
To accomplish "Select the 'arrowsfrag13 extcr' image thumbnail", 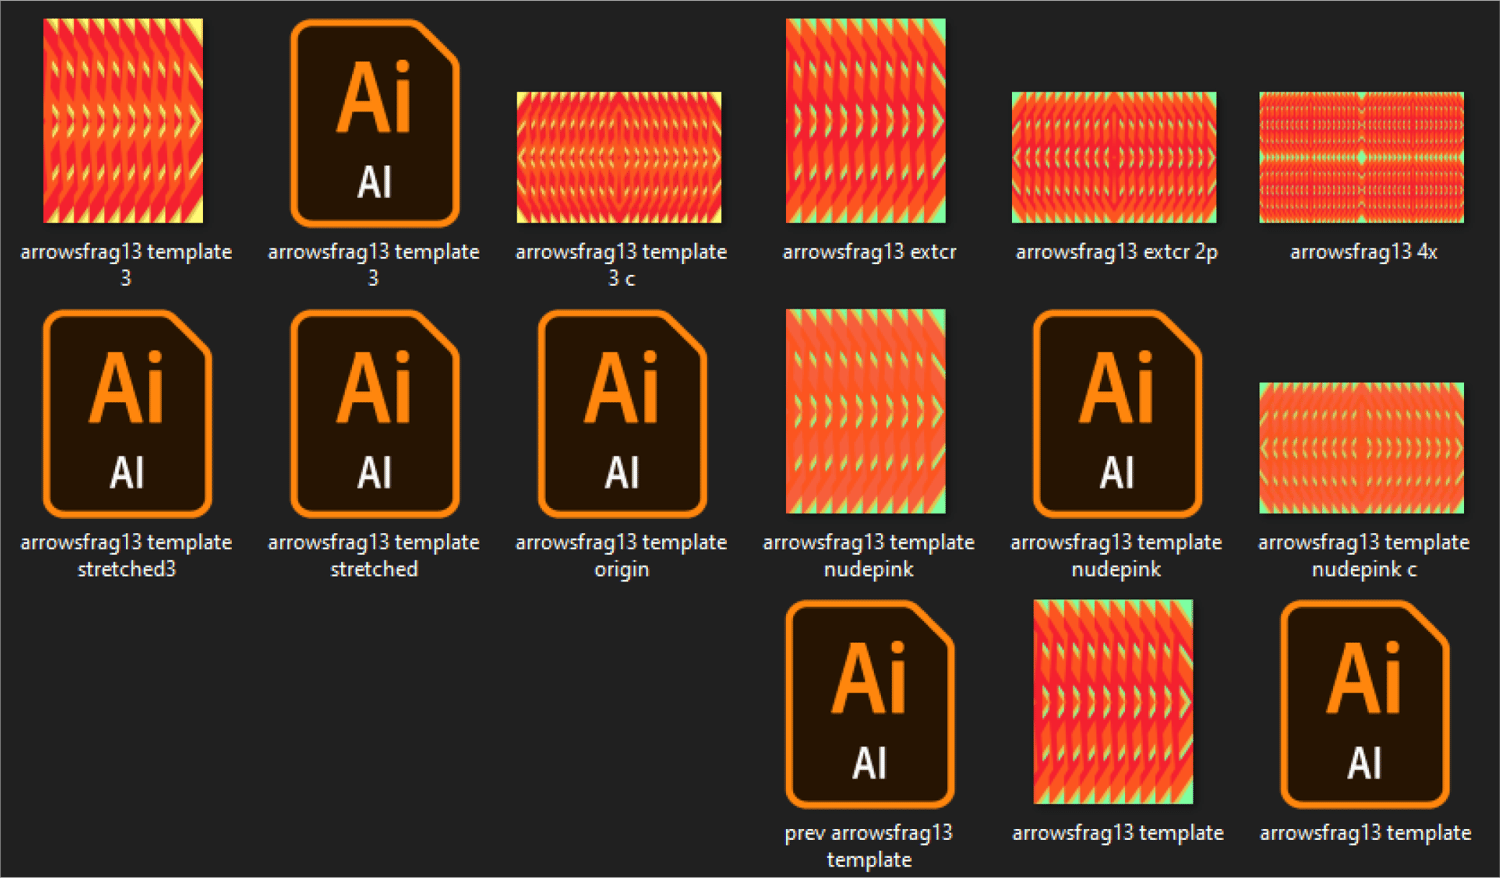I will click(x=866, y=121).
